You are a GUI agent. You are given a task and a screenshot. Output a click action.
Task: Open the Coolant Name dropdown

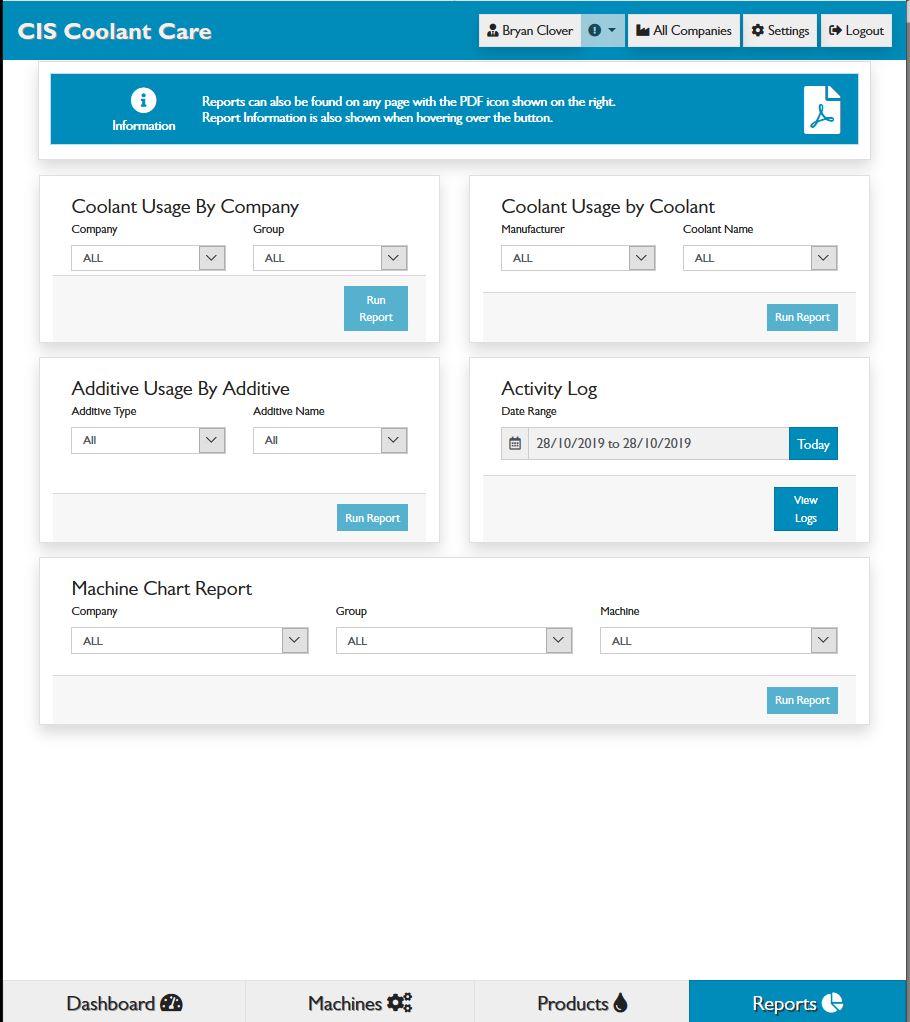(x=760, y=258)
